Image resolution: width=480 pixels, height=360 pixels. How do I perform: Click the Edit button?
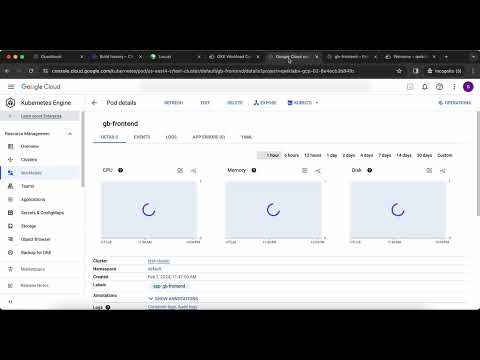(205, 103)
